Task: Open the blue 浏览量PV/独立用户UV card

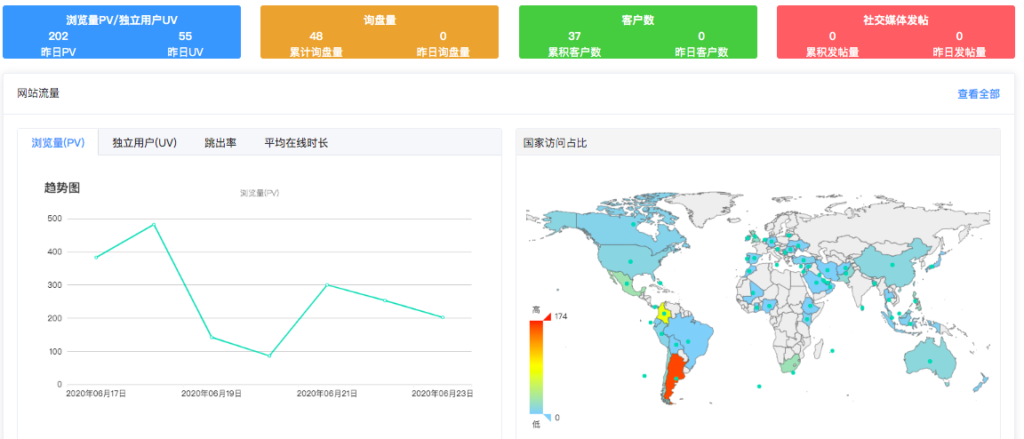Action: 122,32
